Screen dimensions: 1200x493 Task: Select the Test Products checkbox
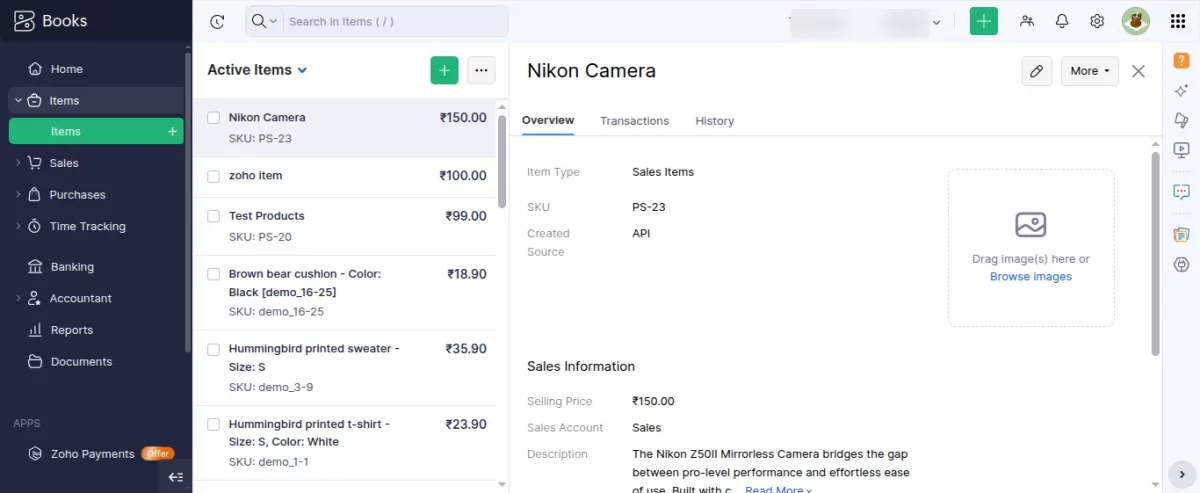point(213,216)
